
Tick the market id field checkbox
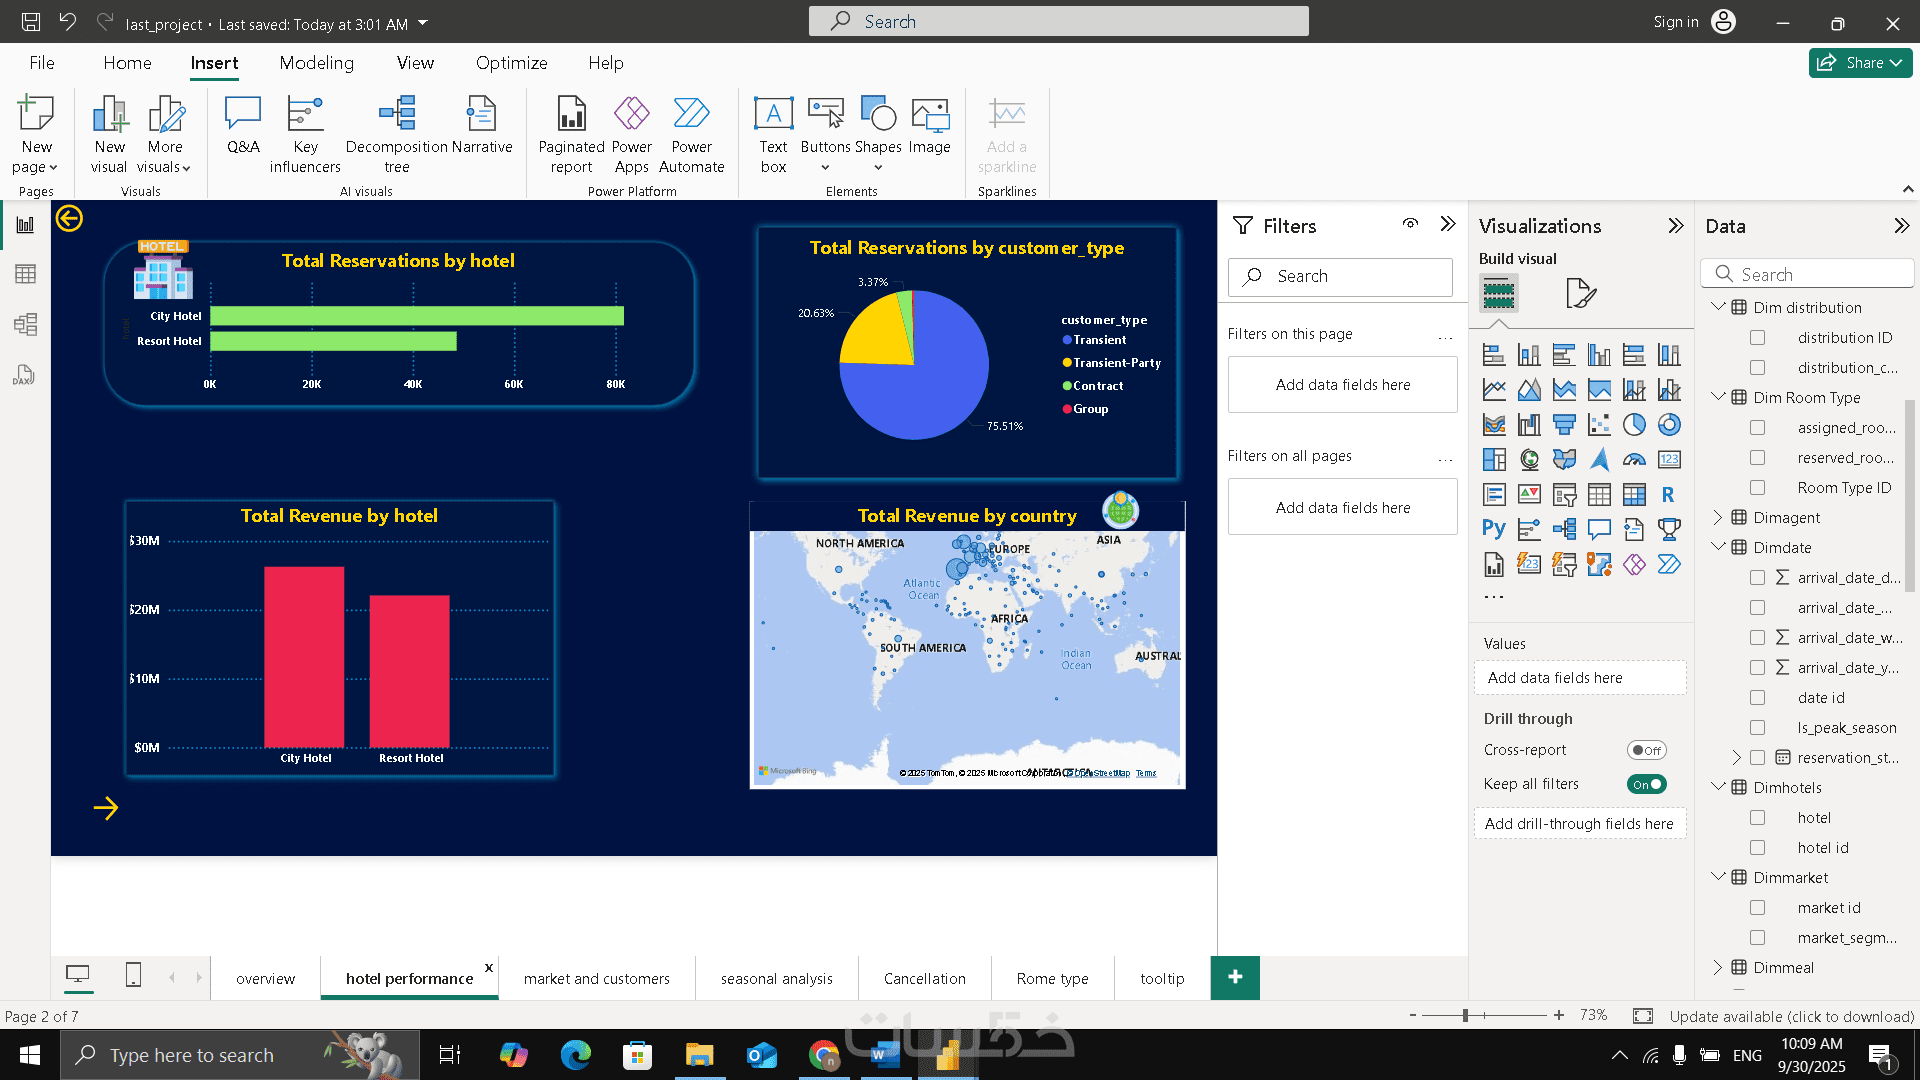pos(1757,907)
